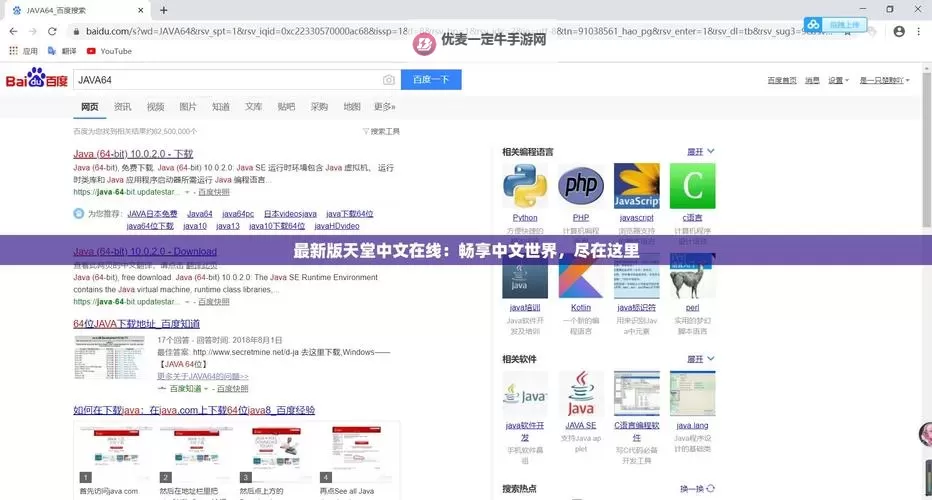Open step 3 tutorial thumbnail
932x500 pixels.
276,453
